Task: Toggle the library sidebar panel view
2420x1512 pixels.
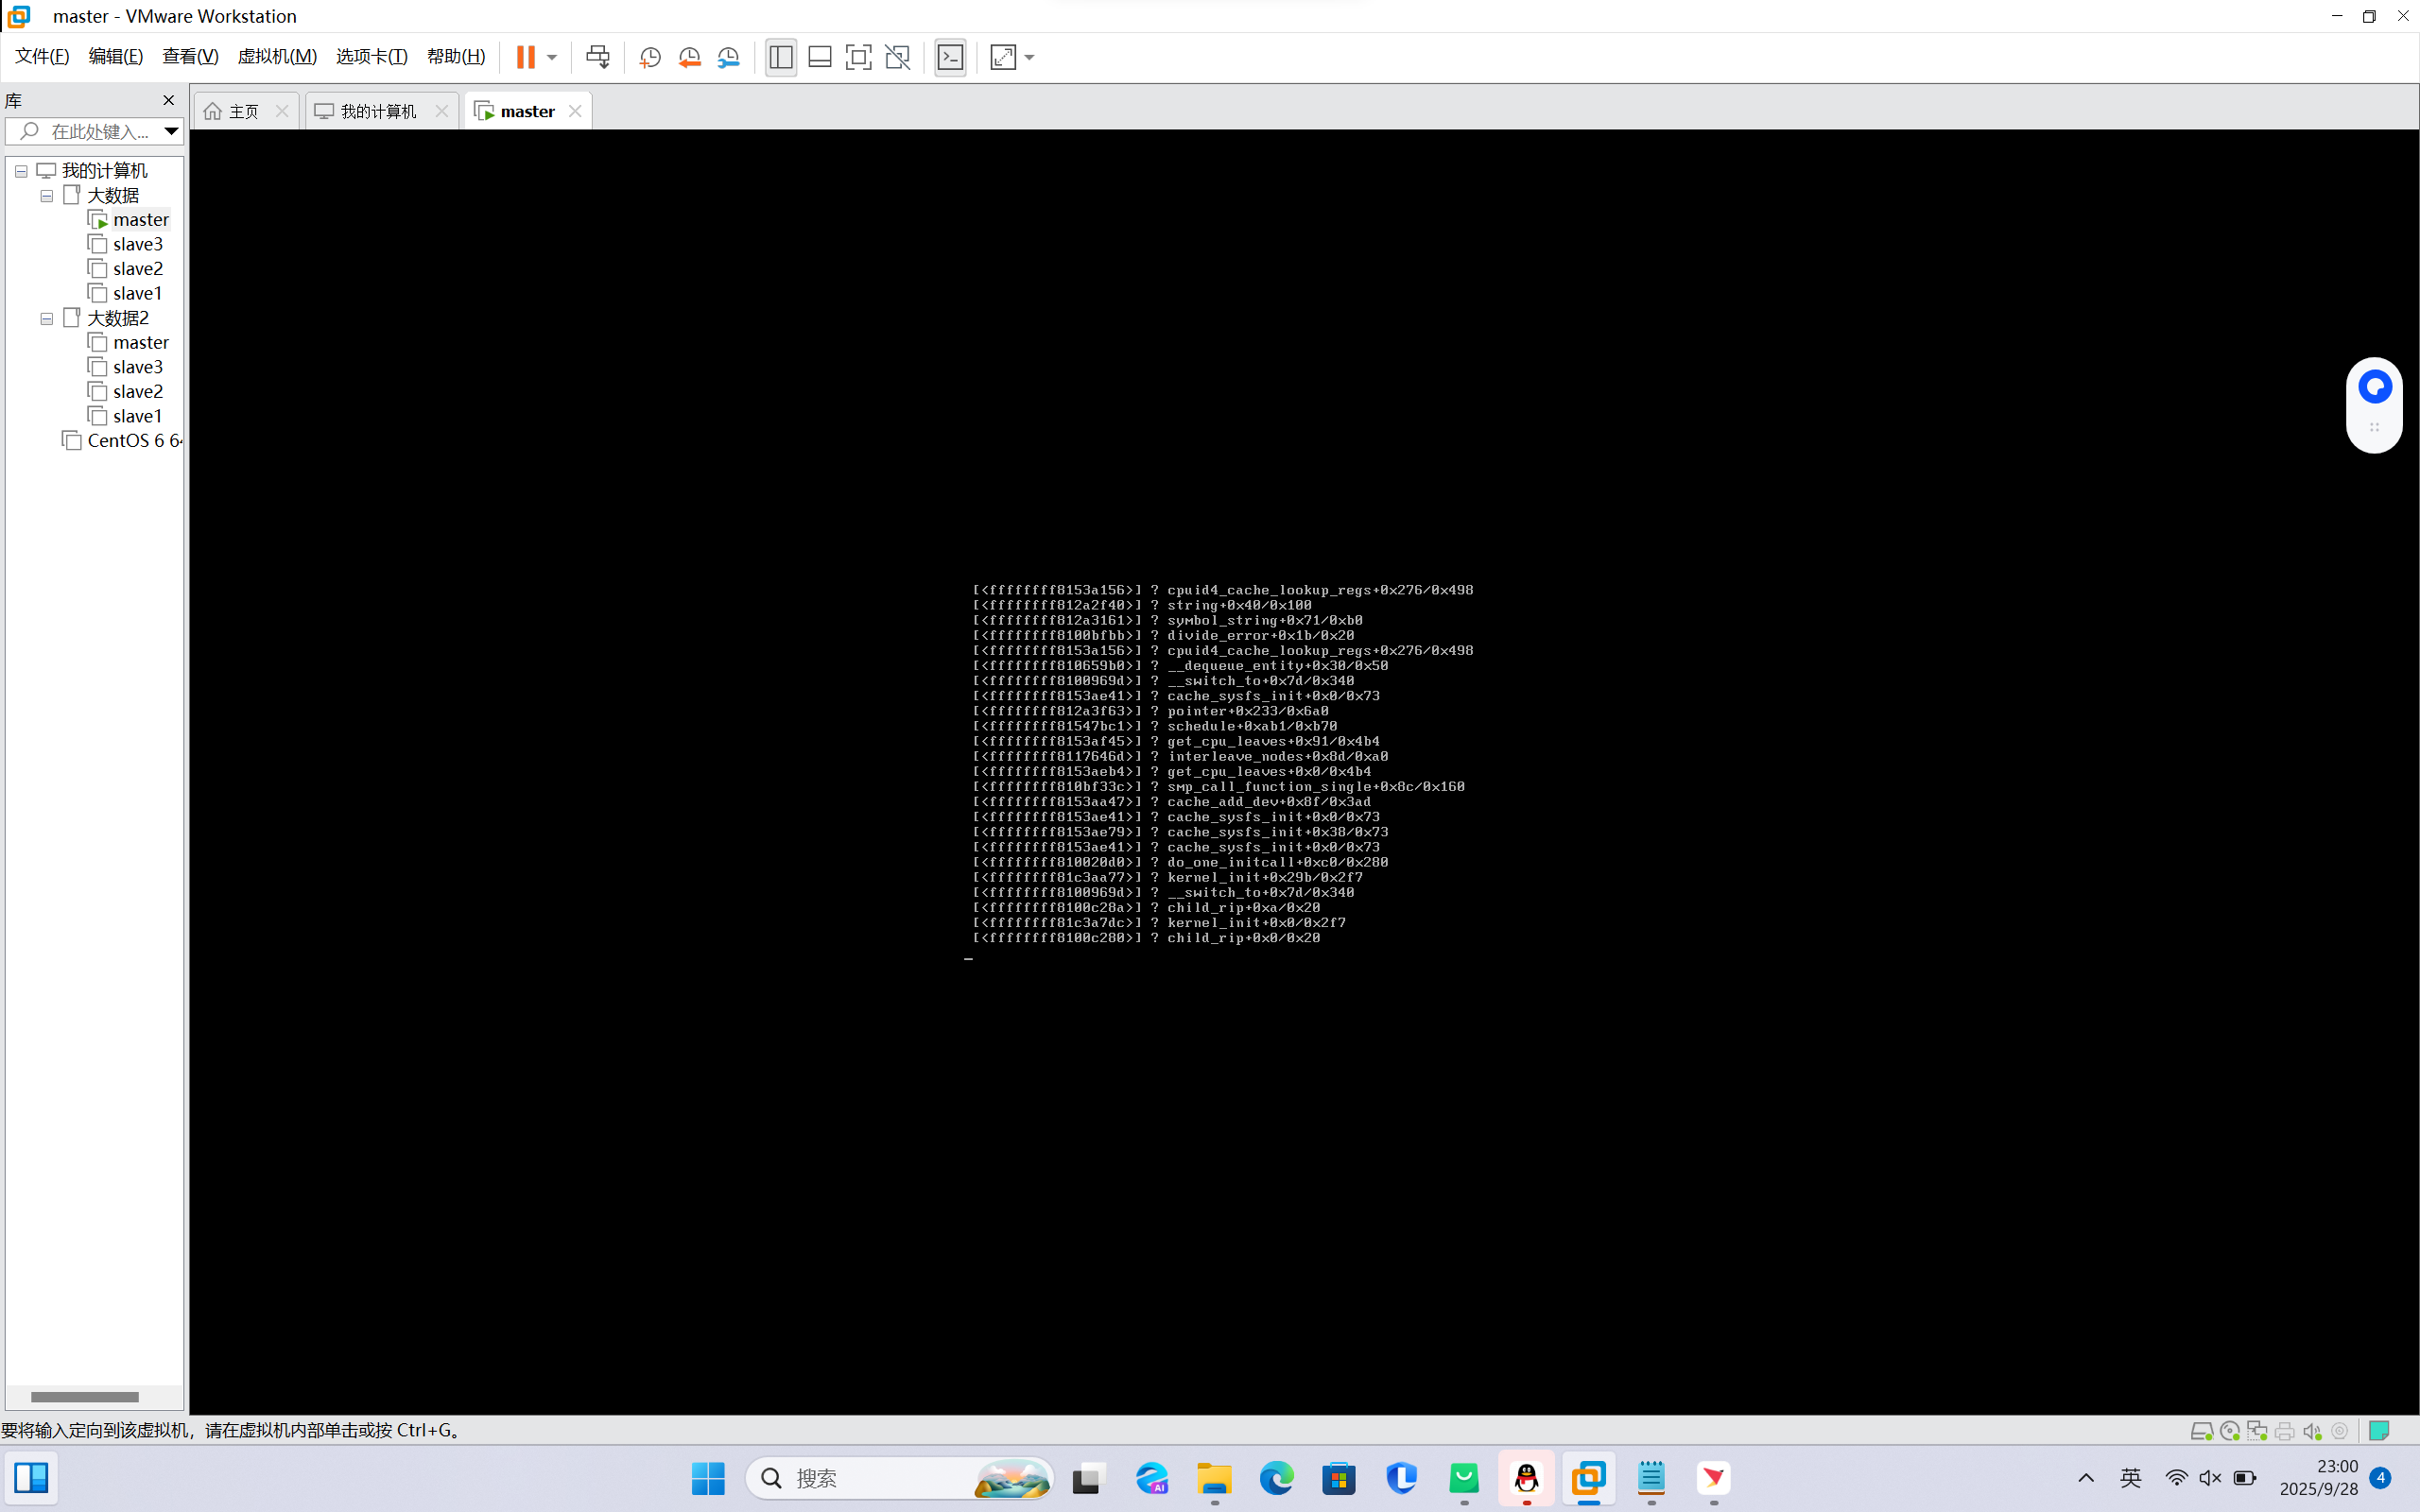Action: coord(781,57)
